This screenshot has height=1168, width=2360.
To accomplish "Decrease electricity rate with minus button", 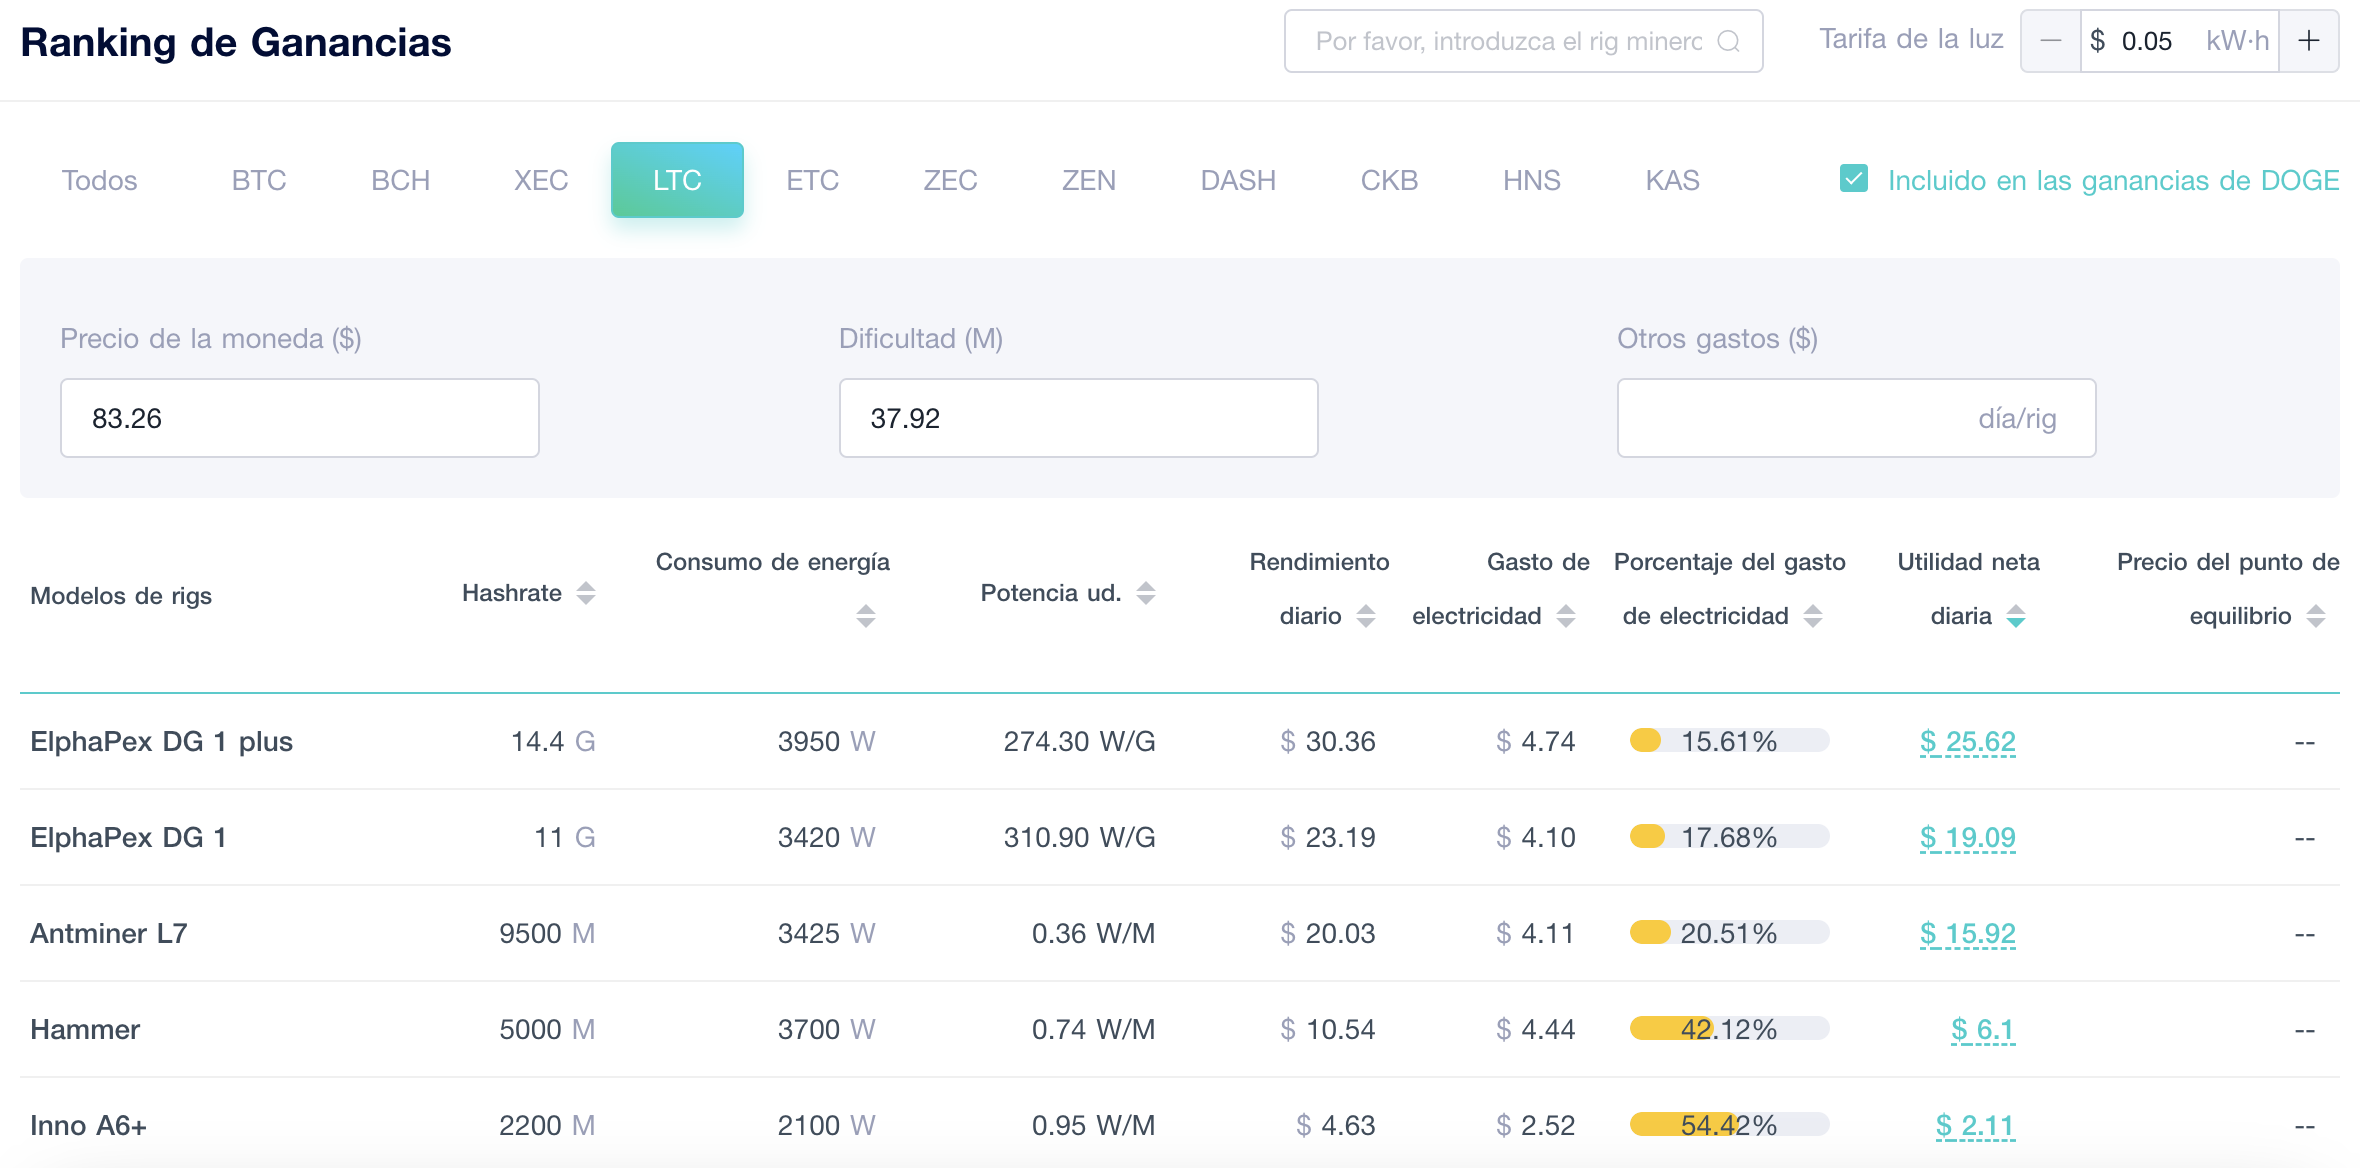I will (x=2051, y=41).
